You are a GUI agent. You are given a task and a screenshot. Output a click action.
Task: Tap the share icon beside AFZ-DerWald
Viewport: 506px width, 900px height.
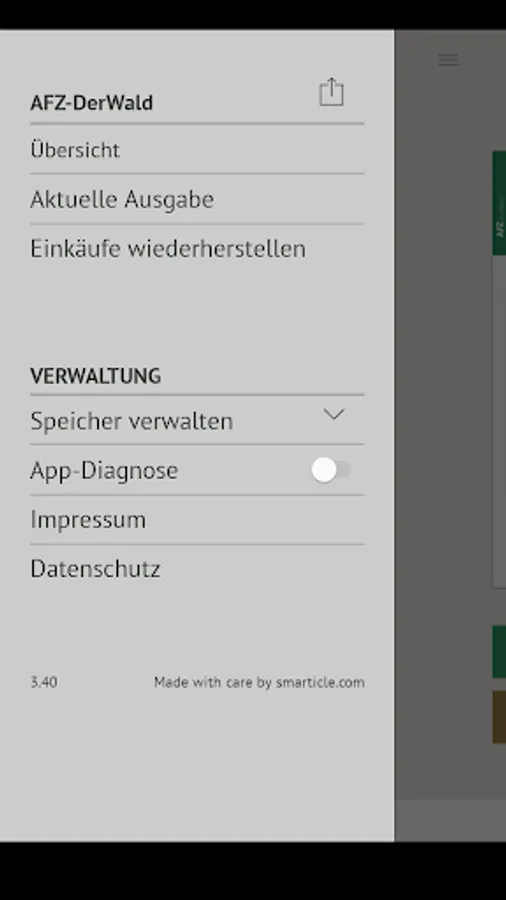click(x=331, y=92)
